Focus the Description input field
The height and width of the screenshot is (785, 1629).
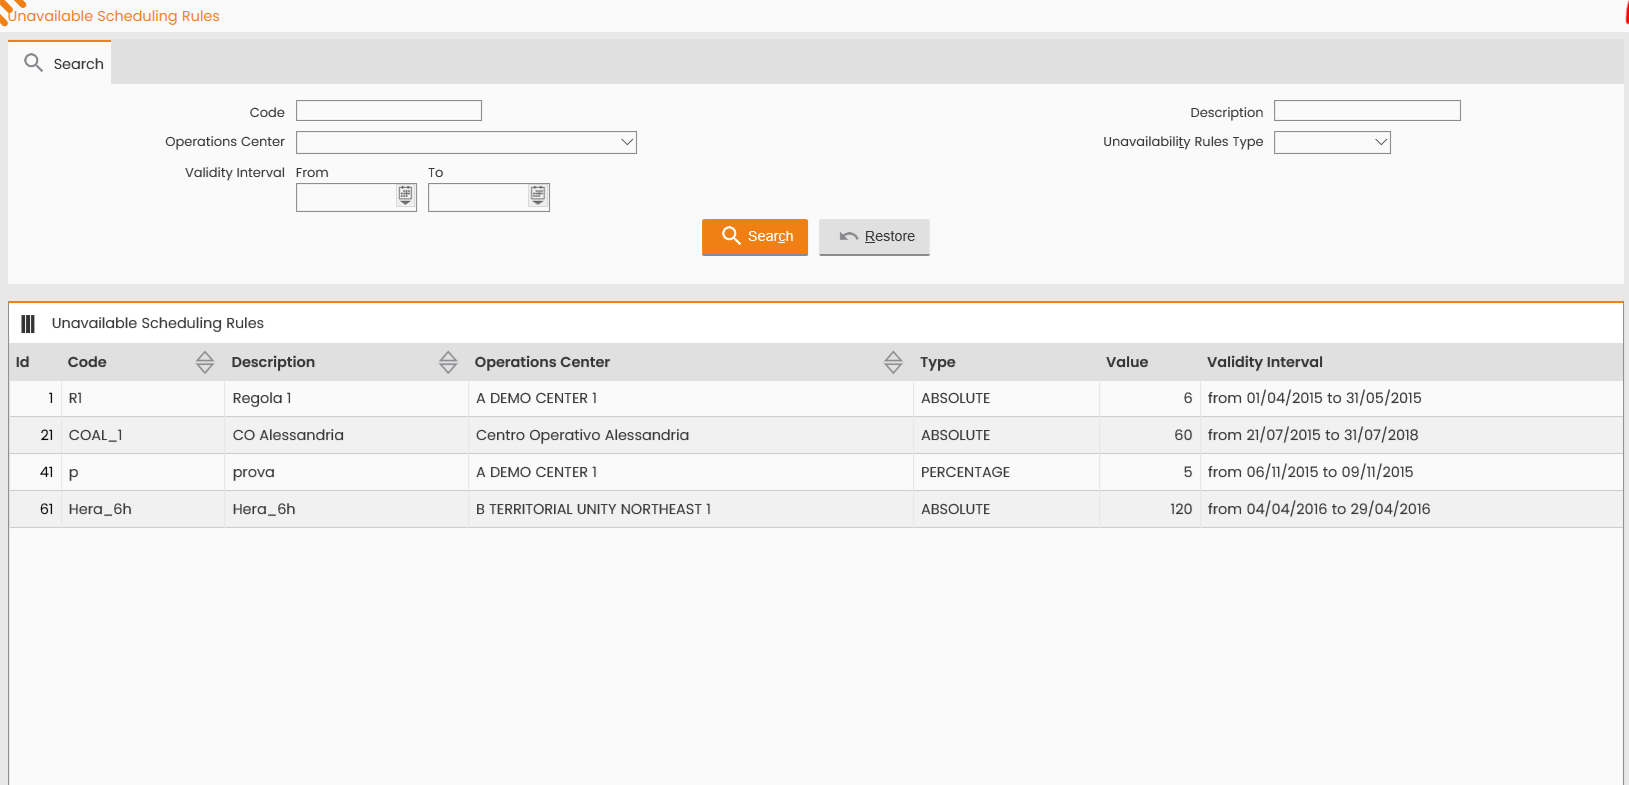(x=1367, y=111)
